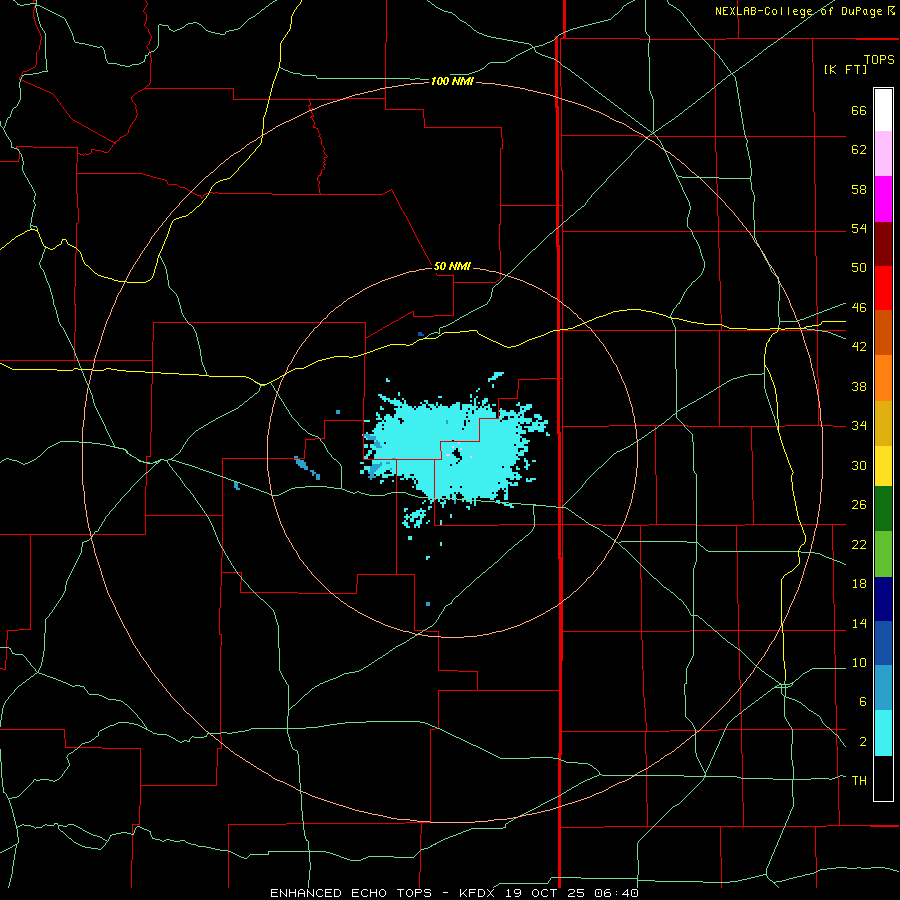Click the black hole inside the cyan echo
The image size is (900, 900).
(x=457, y=455)
